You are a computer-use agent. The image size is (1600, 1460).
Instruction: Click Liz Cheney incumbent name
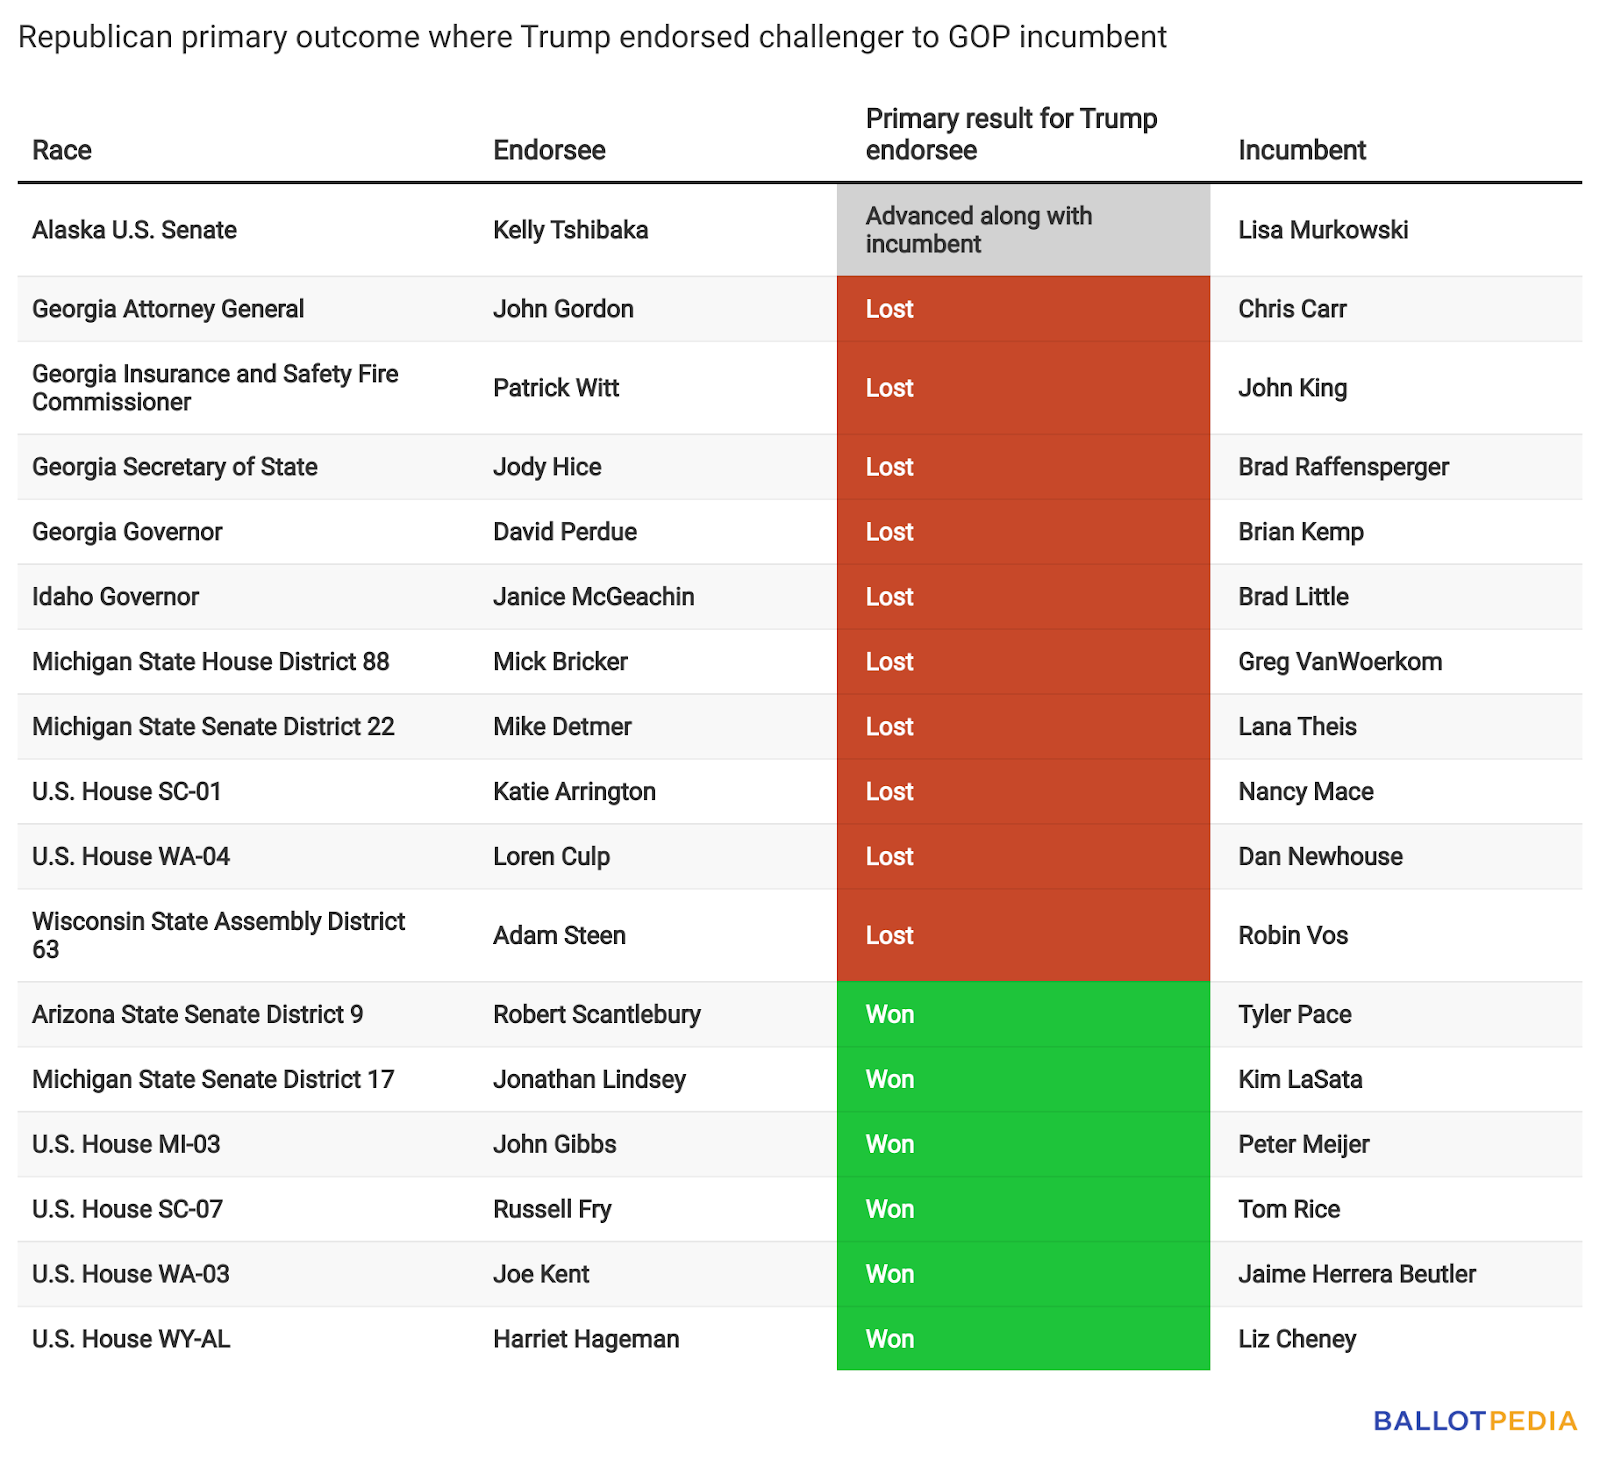click(x=1297, y=1339)
